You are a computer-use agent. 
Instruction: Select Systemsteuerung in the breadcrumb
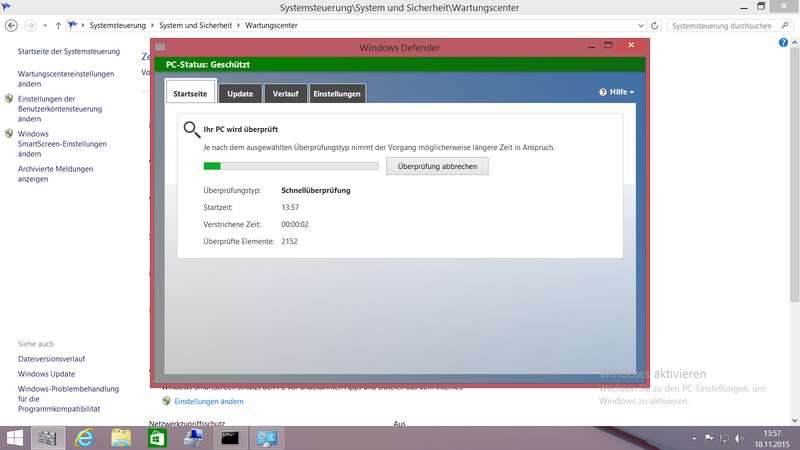click(117, 26)
